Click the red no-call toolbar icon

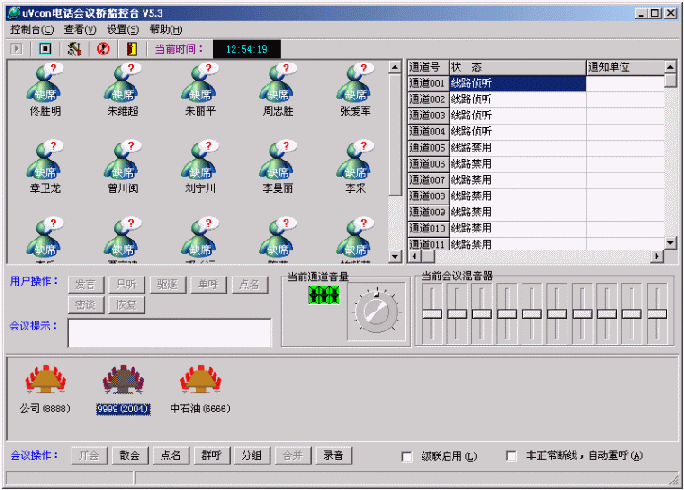tap(103, 48)
